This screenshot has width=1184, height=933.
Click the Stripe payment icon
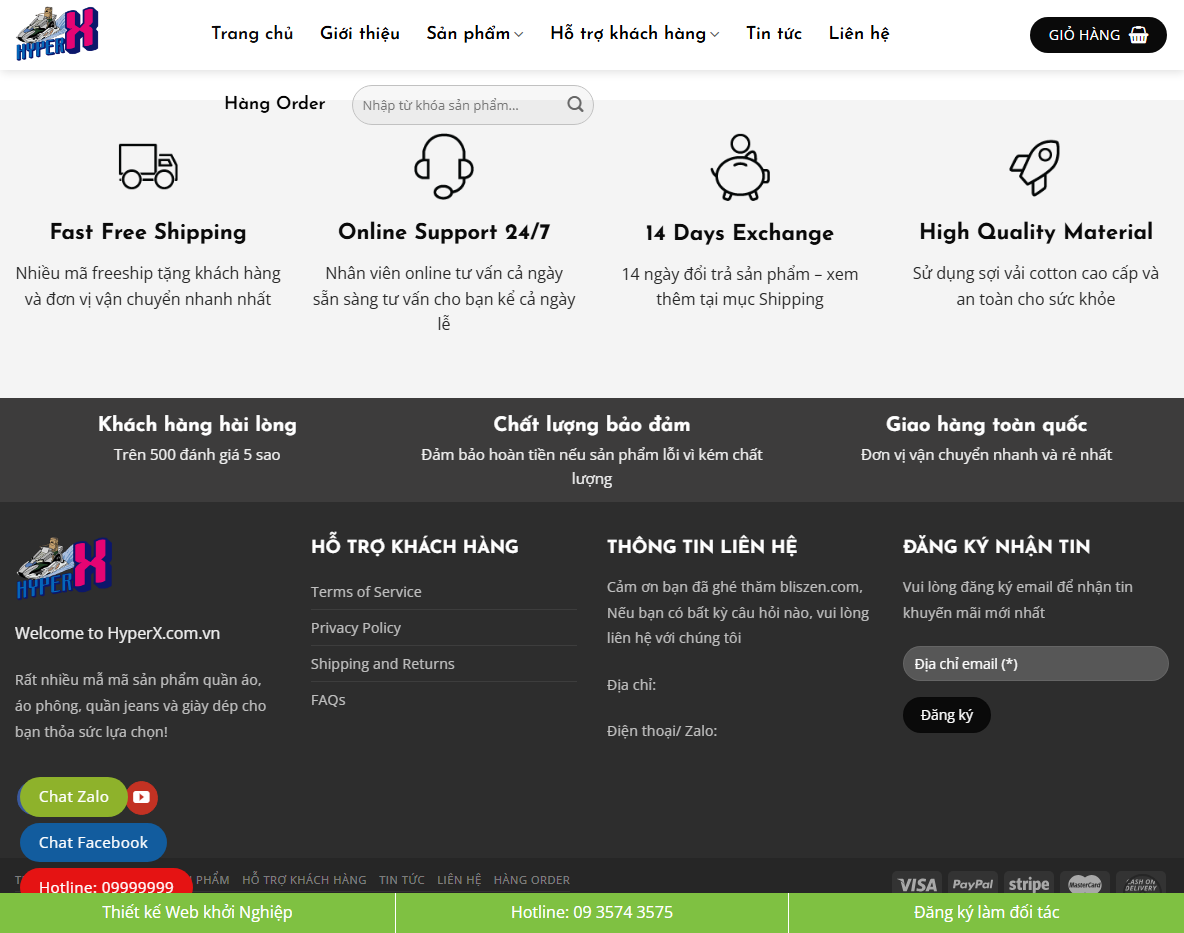(x=1028, y=883)
